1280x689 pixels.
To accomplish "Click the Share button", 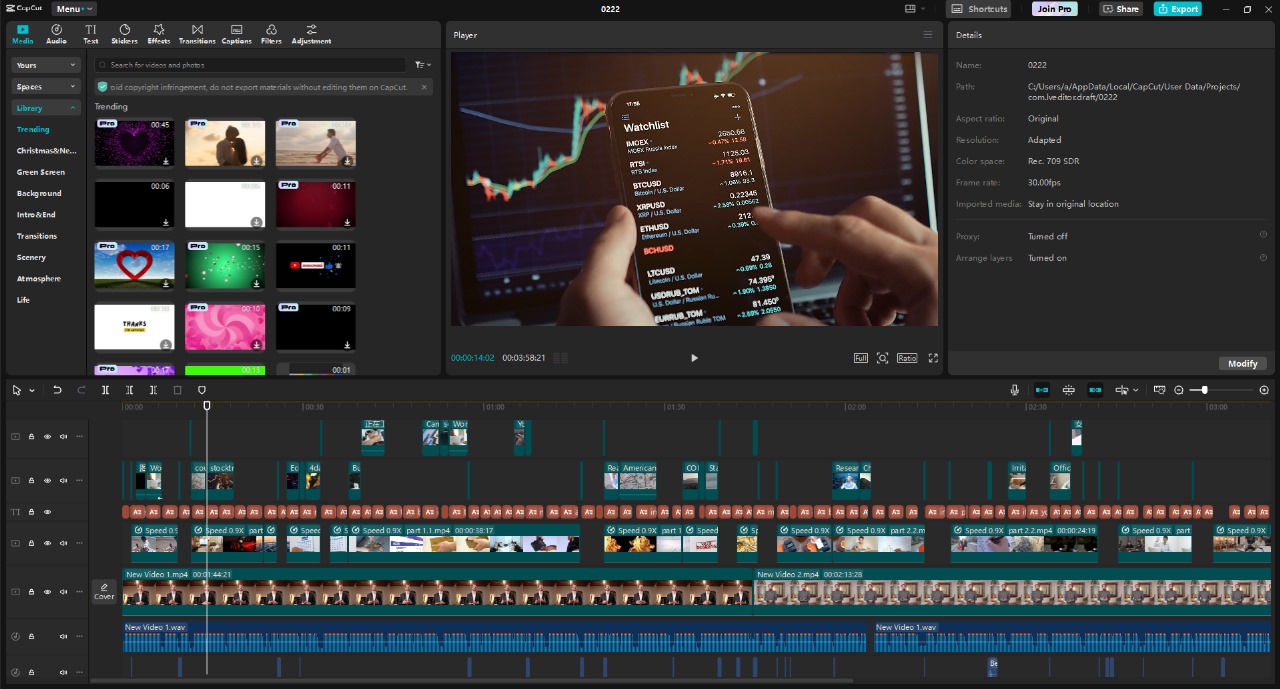I will [x=1121, y=9].
